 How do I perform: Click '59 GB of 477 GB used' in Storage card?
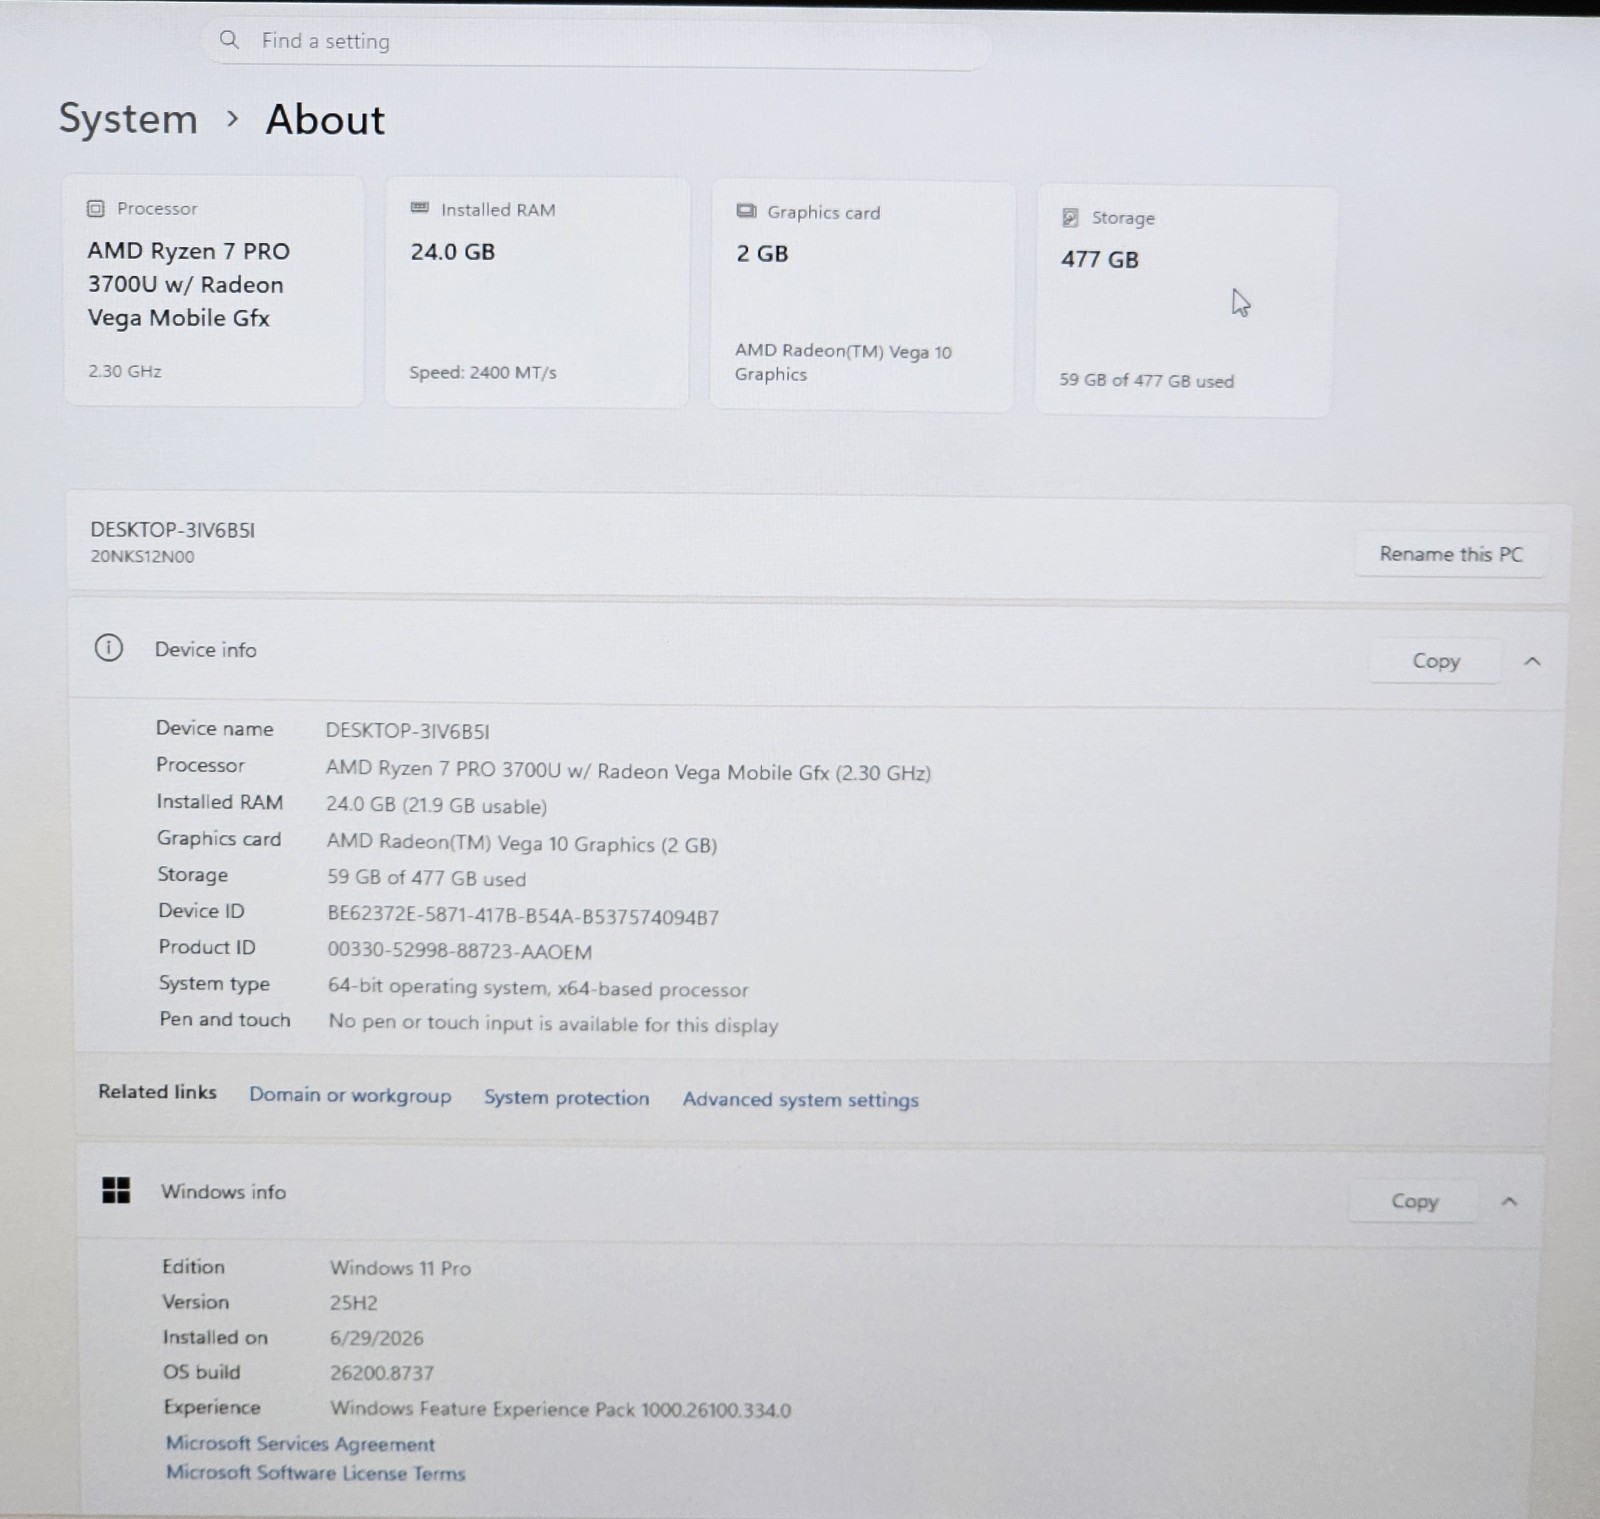1147,380
